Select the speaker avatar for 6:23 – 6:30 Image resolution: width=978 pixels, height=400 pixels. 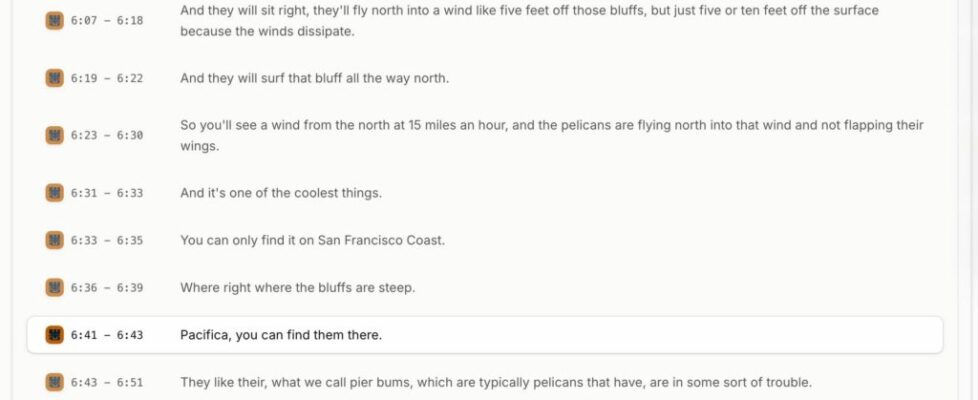54,135
